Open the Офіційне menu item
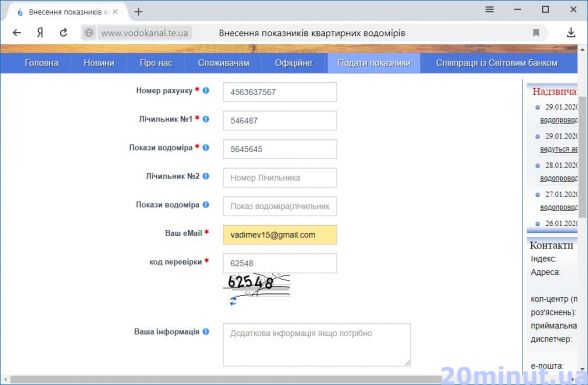588x385 pixels. click(x=293, y=63)
